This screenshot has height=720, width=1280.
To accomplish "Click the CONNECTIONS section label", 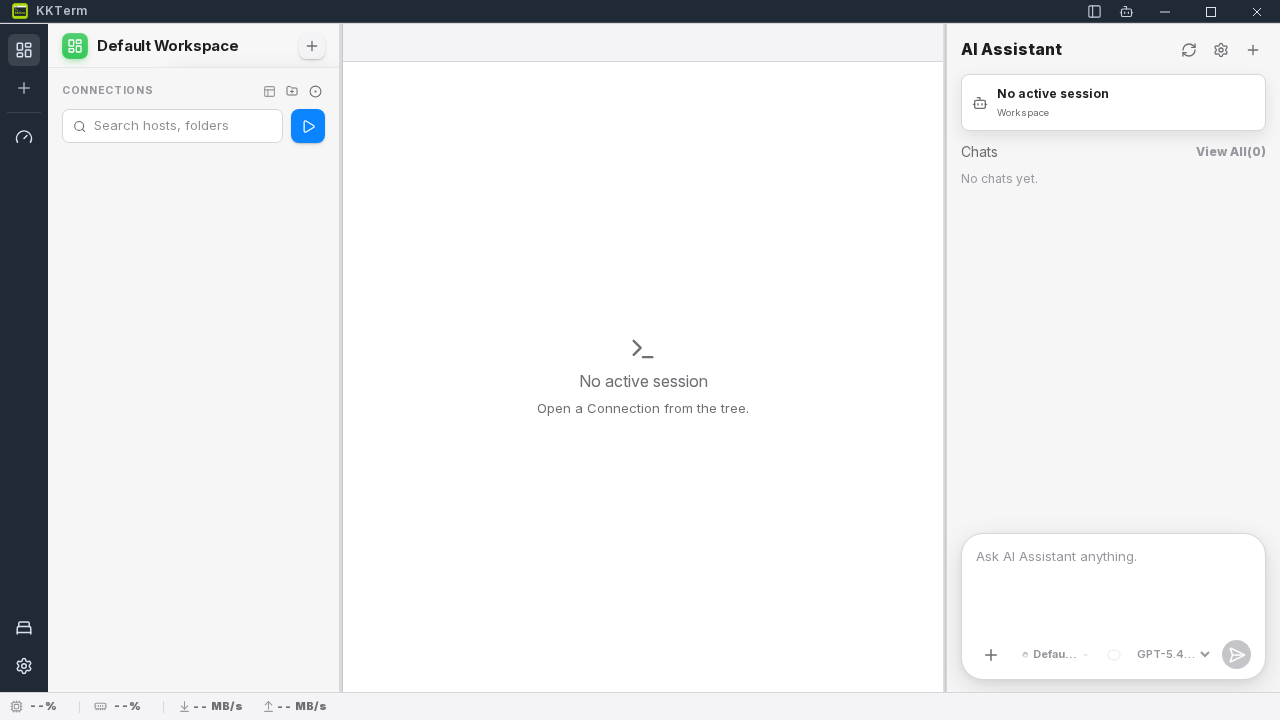I will pos(108,90).
